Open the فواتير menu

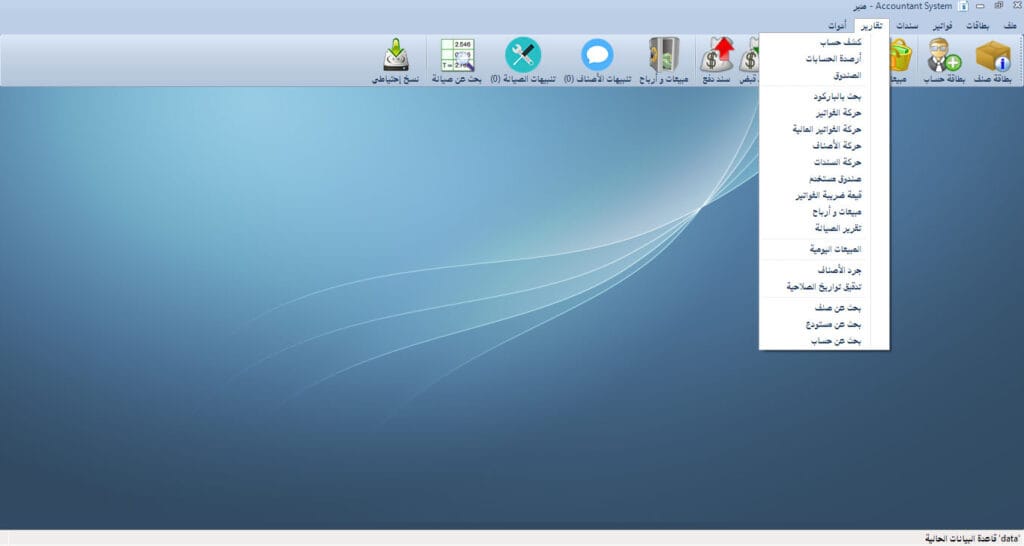940,25
